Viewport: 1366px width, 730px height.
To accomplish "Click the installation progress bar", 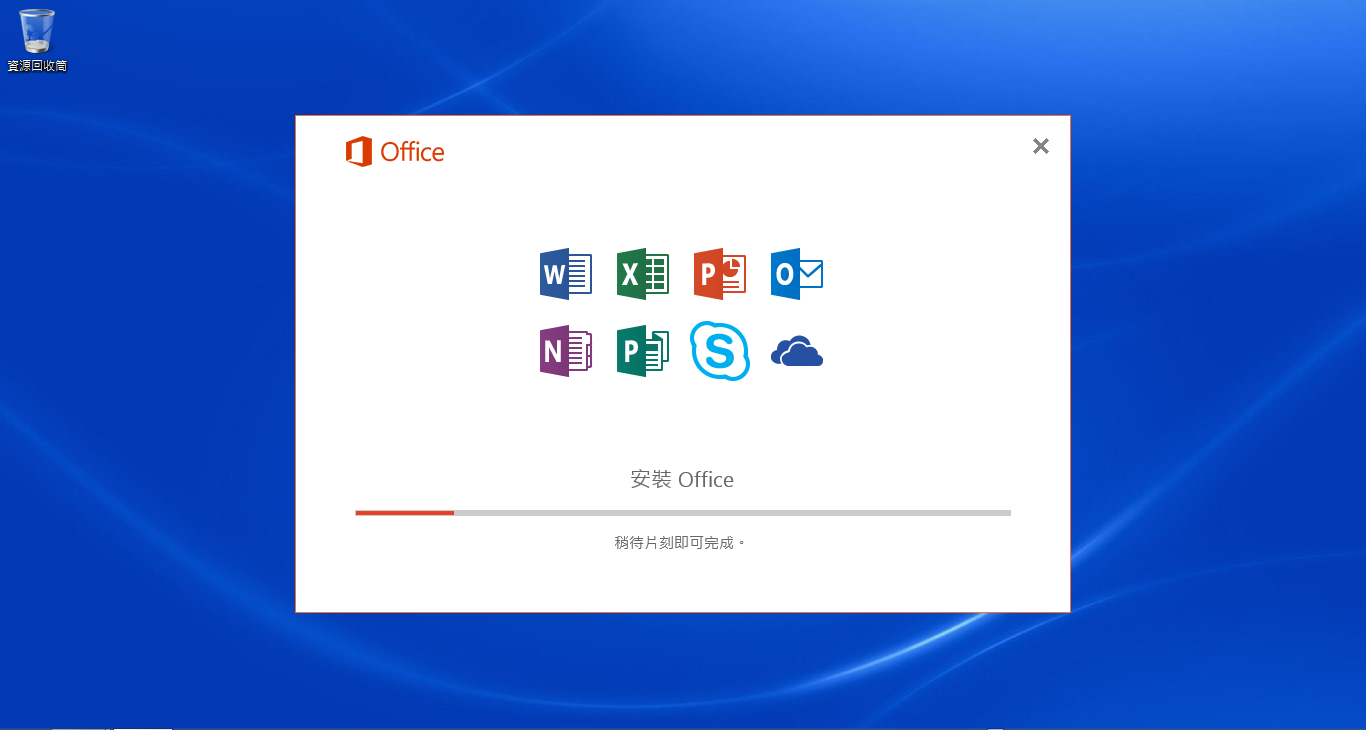I will [x=683, y=513].
